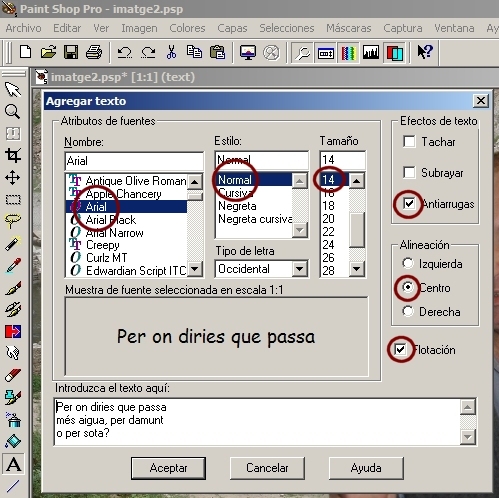499x498 pixels.
Task: Select the Color Replacer tool
Action: click(13, 331)
